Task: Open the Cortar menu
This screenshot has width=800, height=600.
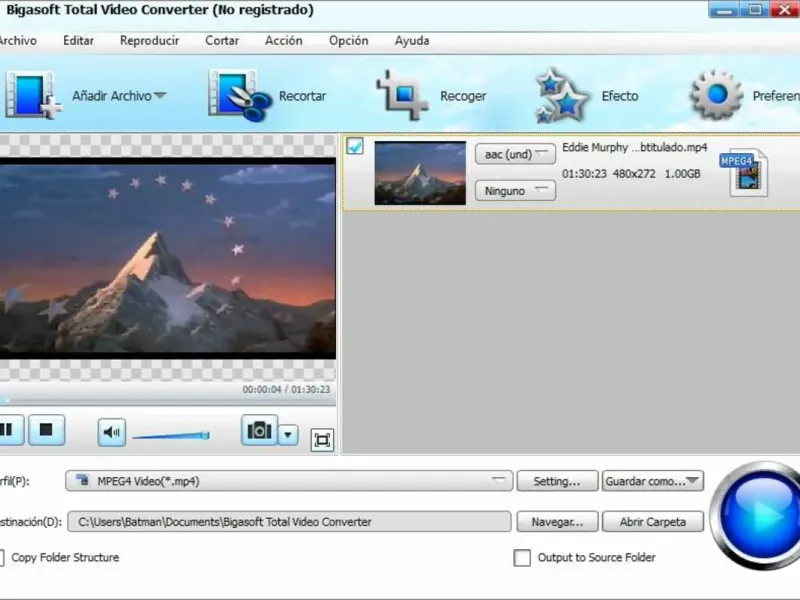Action: click(x=222, y=40)
